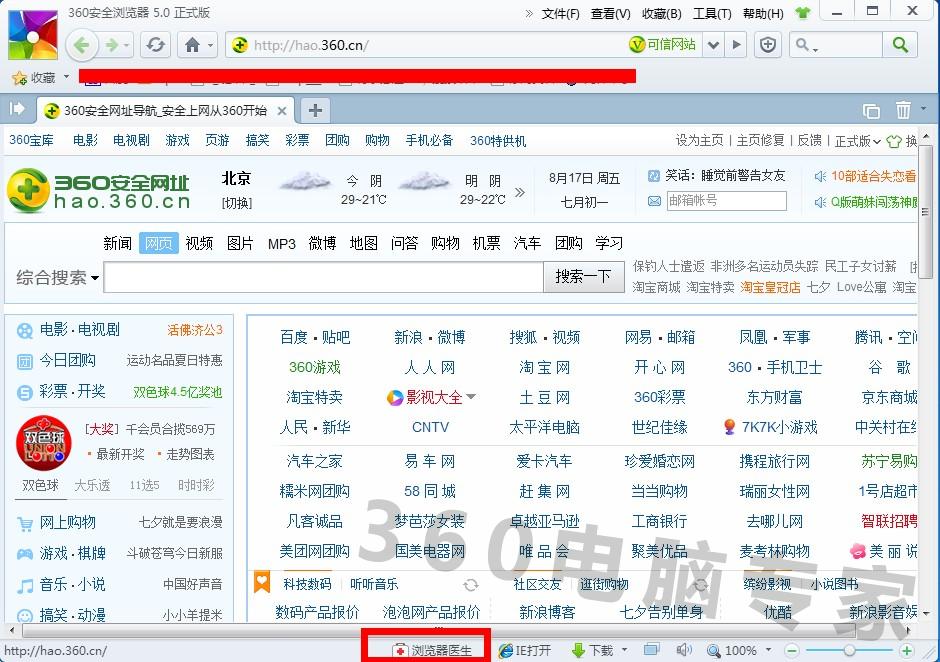
Task: Open the 综合搜索 dropdown
Action: point(58,278)
